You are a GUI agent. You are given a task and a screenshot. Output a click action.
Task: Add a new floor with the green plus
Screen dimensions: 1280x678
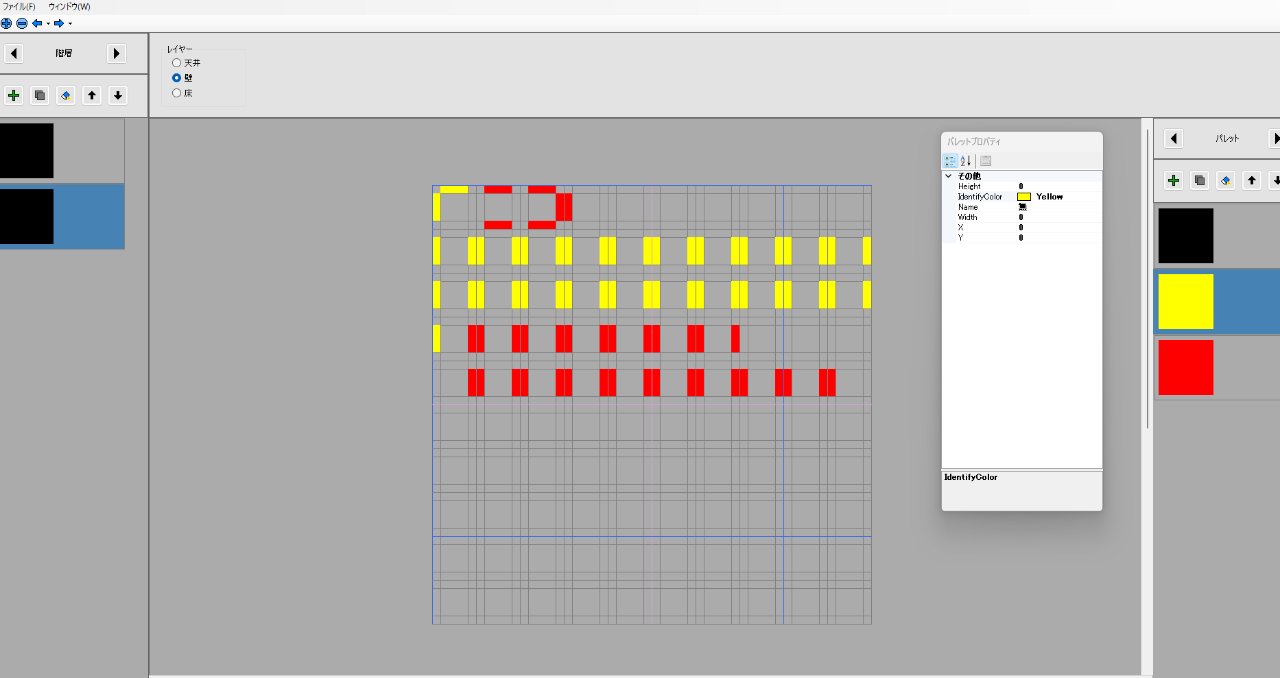point(14,96)
